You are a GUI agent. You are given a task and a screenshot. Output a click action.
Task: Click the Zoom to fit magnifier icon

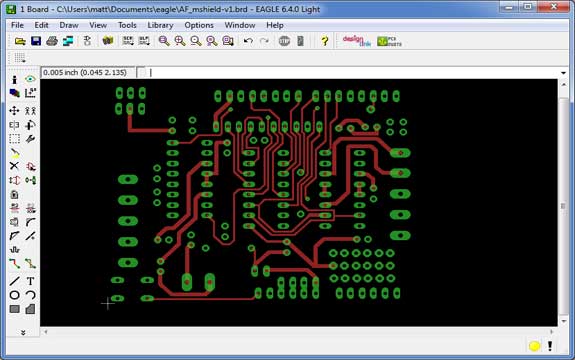coord(164,41)
